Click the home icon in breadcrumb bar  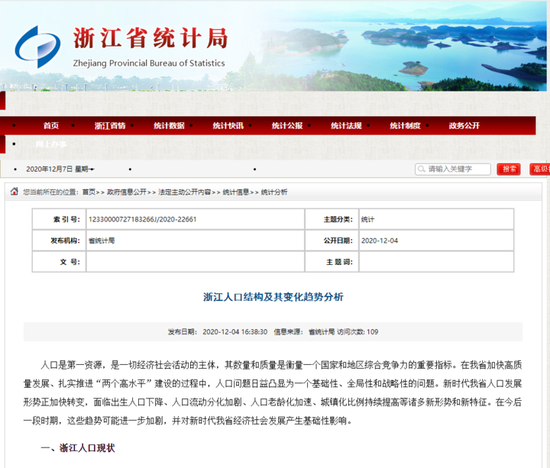pyautogui.click(x=14, y=192)
